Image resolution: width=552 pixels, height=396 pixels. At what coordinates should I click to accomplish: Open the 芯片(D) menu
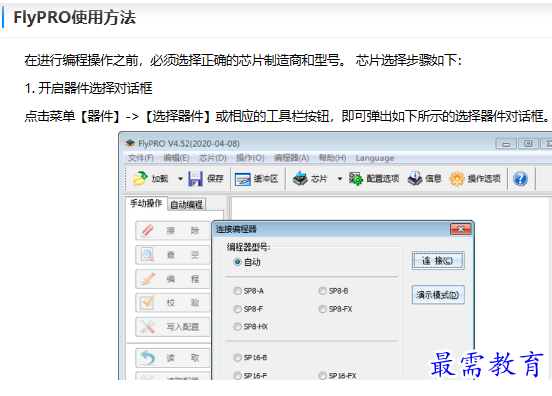coord(213,158)
